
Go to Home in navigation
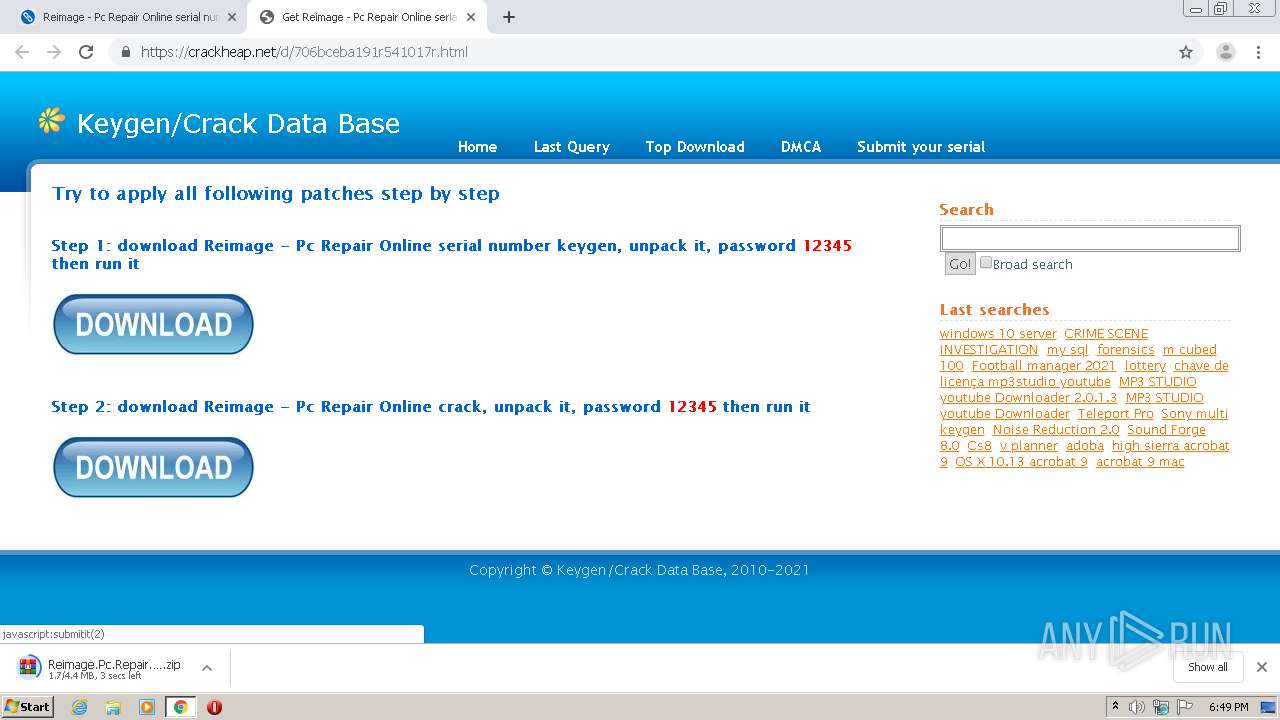tap(477, 146)
